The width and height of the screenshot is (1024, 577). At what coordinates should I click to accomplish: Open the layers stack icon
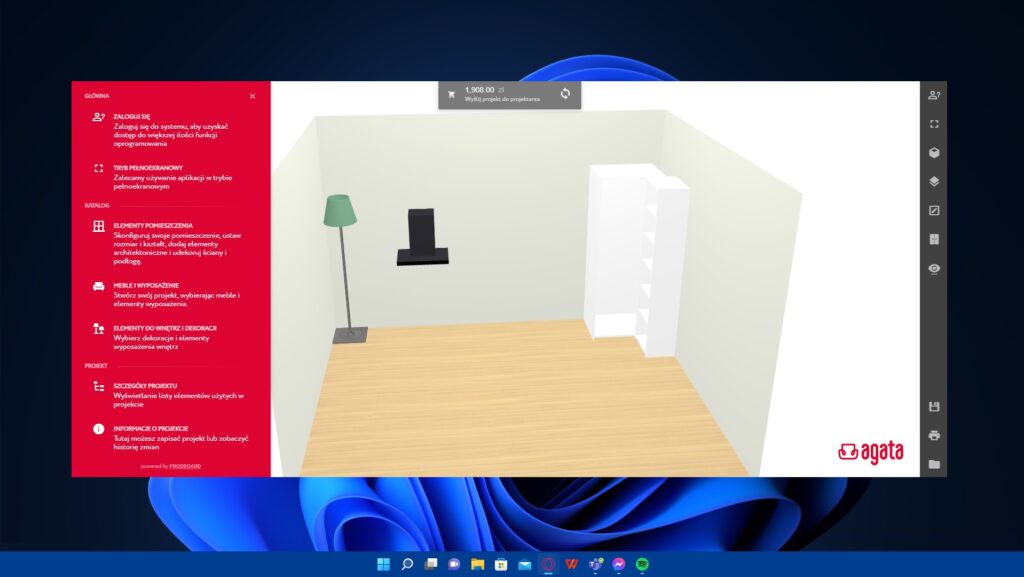(x=934, y=181)
